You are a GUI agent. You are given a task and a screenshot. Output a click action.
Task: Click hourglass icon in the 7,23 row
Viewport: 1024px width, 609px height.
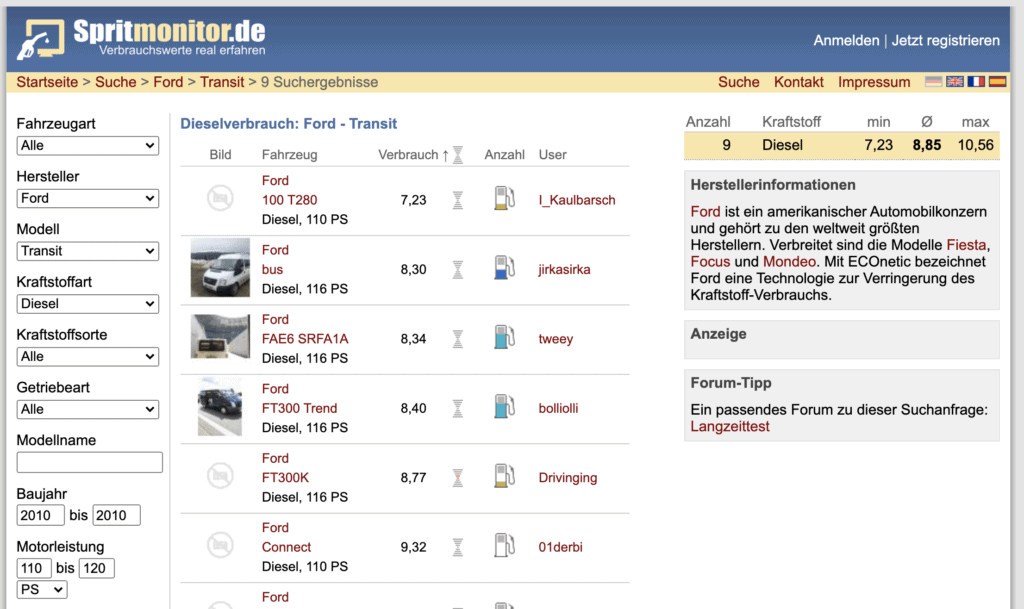(x=458, y=200)
